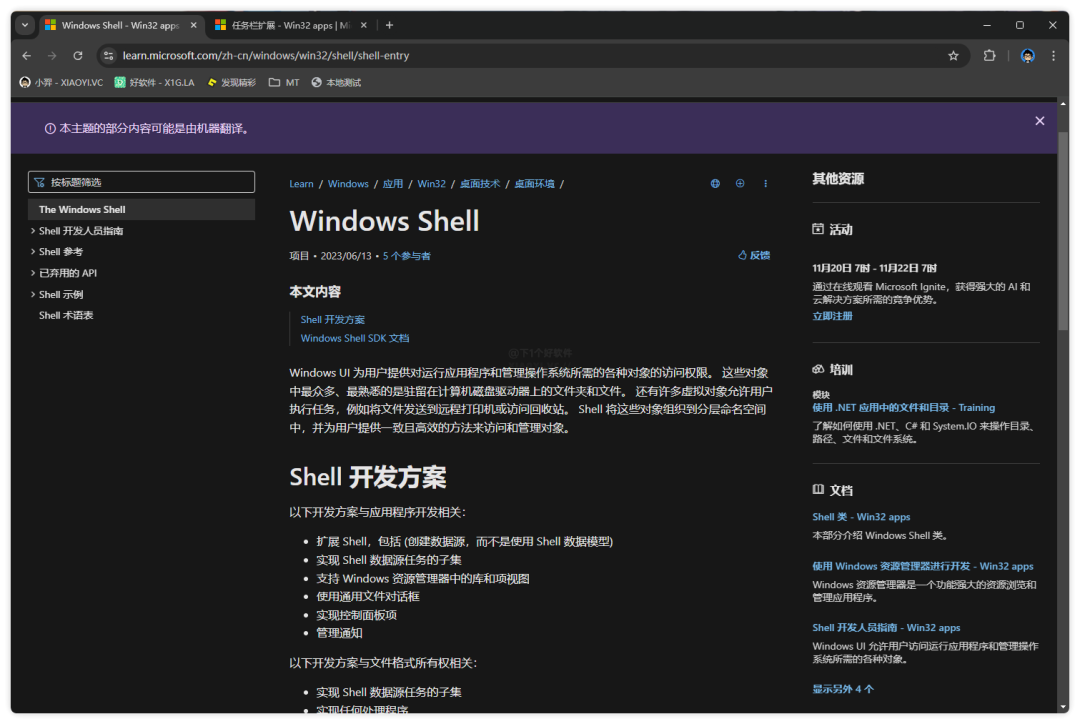
Task: Click the 反馈 feedback button
Action: (x=754, y=256)
